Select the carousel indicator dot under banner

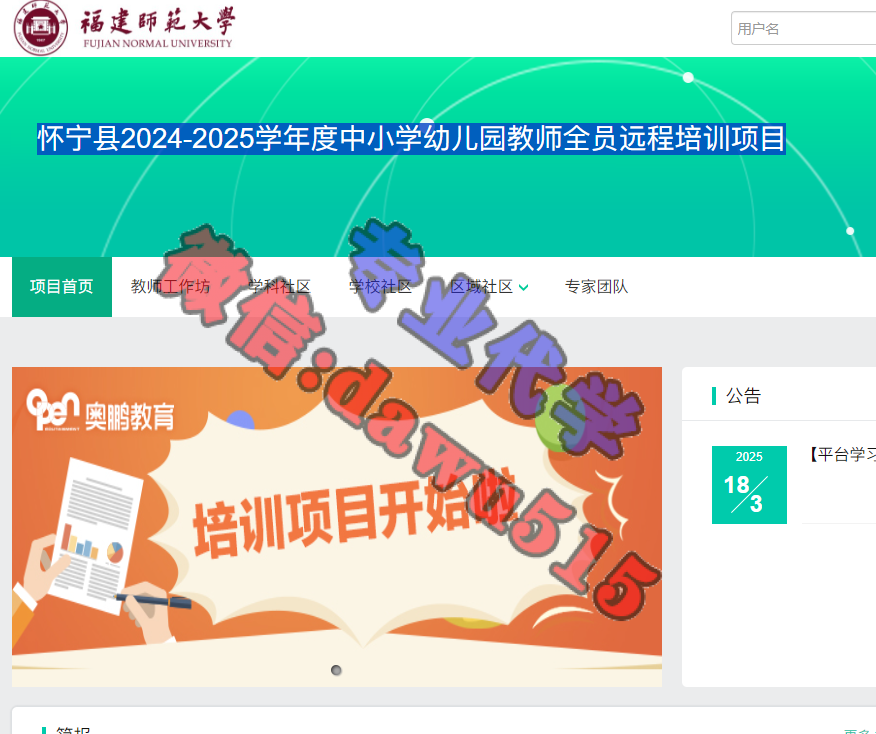tap(336, 670)
